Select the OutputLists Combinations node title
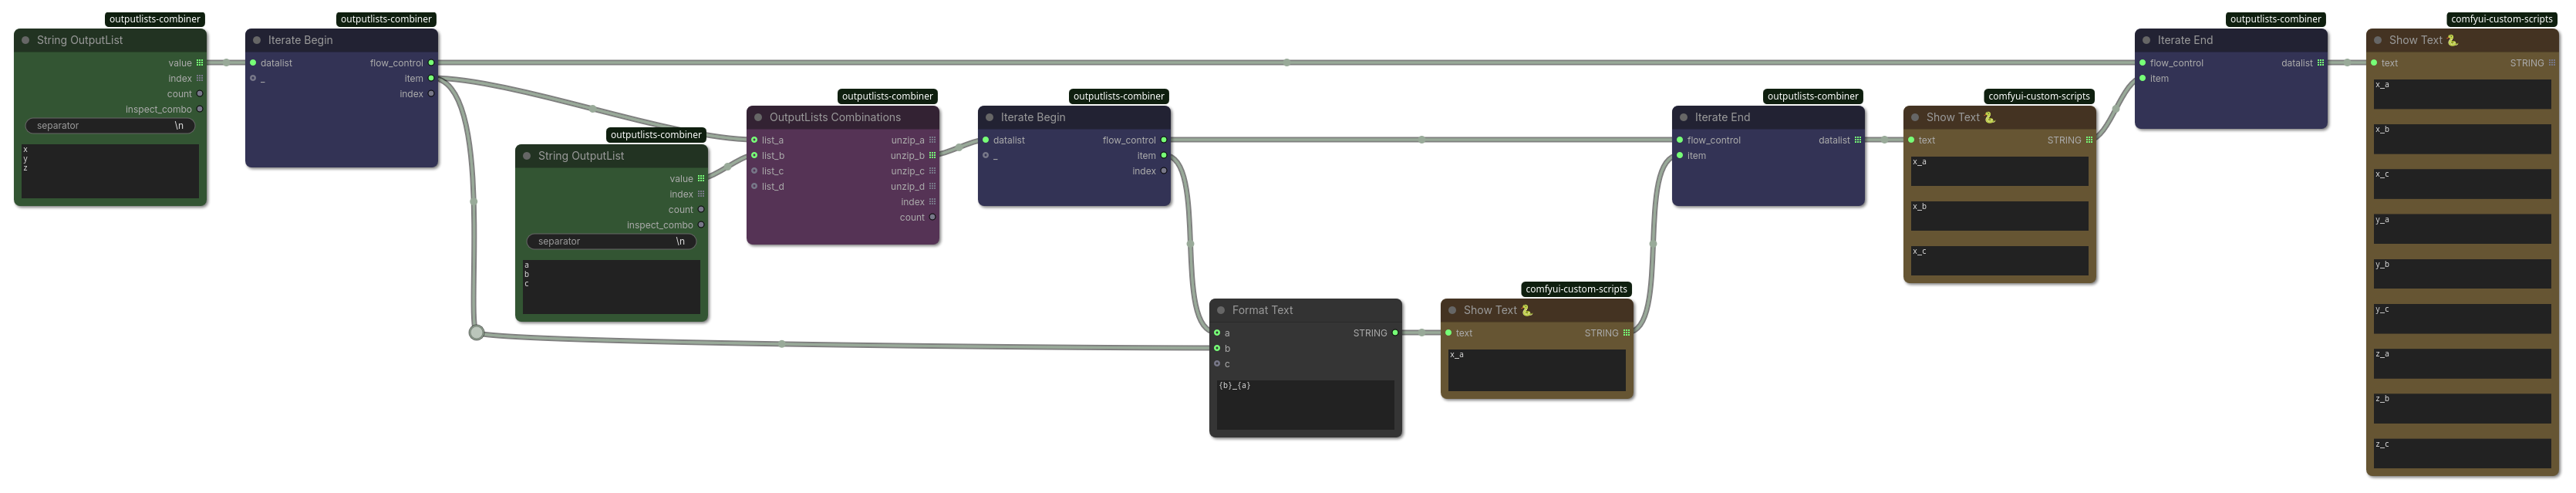The image size is (2576, 493). pos(835,117)
